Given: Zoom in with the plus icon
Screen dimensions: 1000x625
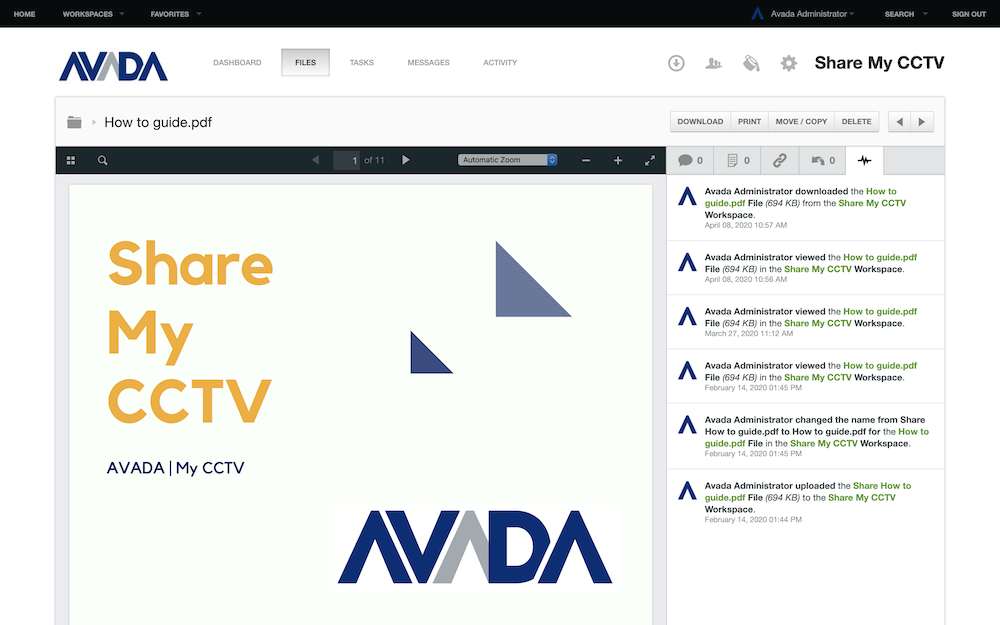Looking at the screenshot, I should click(618, 160).
